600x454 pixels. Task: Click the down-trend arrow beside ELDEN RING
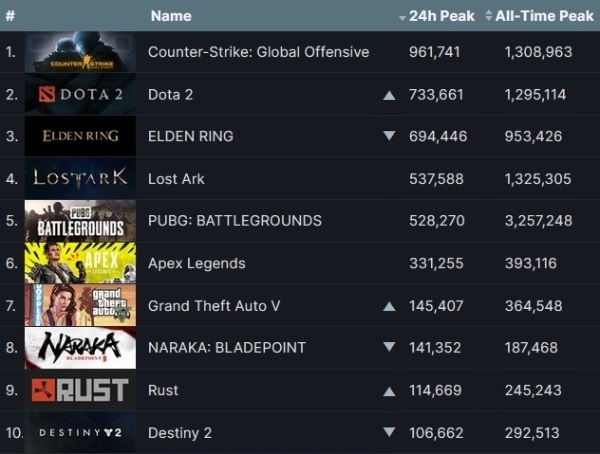(x=389, y=137)
